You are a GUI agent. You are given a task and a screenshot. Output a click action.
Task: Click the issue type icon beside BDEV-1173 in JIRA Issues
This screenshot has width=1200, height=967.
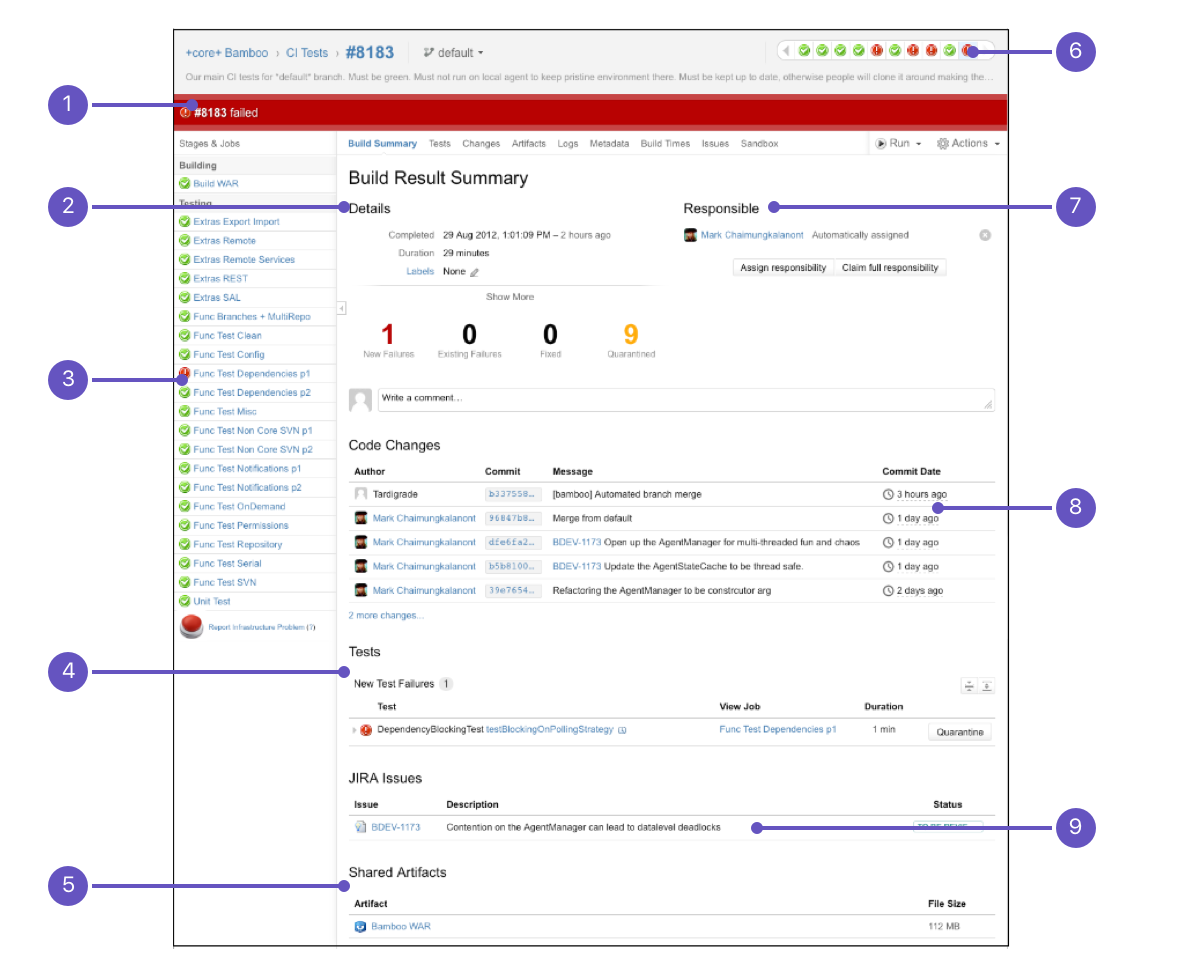(361, 828)
